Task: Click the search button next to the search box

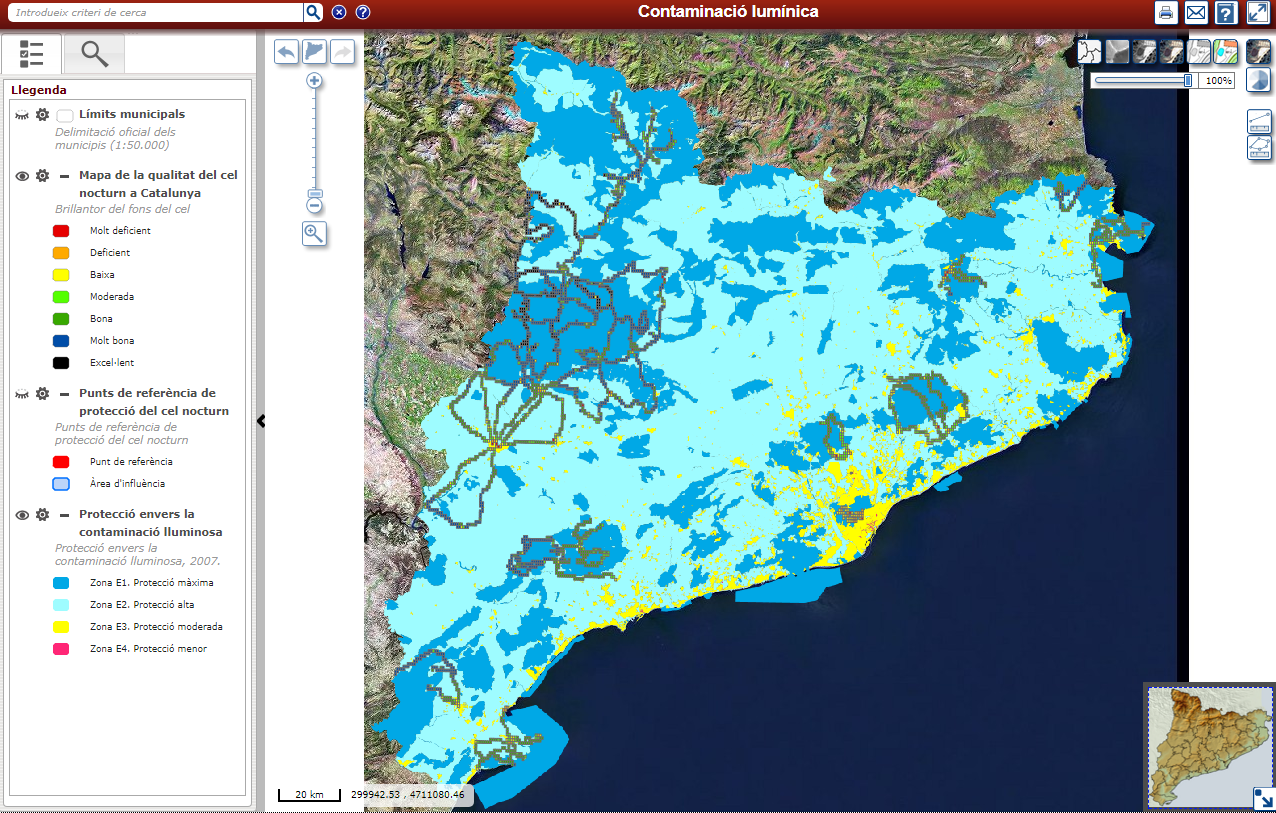Action: (313, 12)
